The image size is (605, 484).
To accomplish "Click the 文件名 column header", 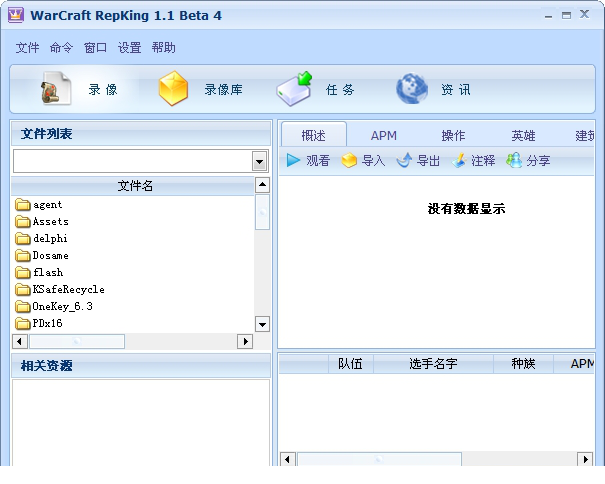I will tap(133, 186).
